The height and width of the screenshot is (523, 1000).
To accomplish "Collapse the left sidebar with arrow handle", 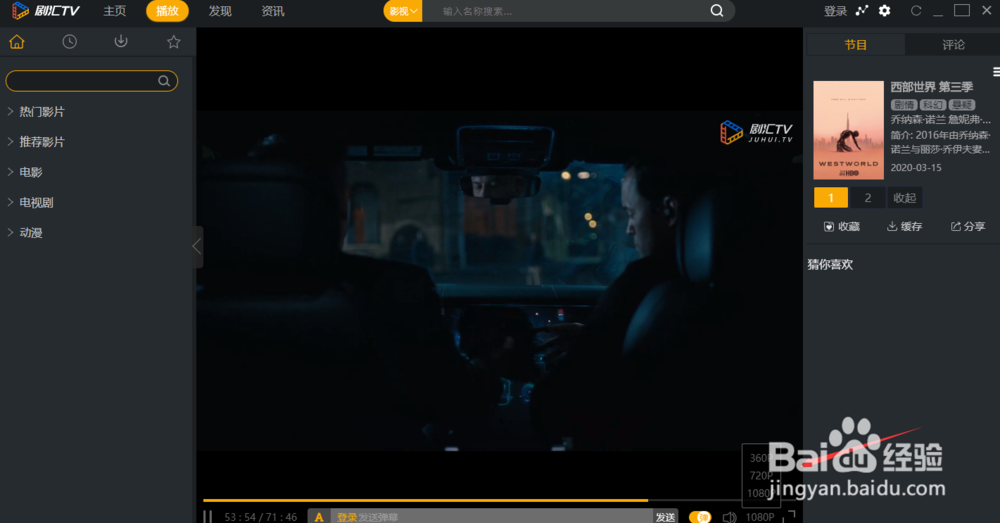I will (x=197, y=247).
